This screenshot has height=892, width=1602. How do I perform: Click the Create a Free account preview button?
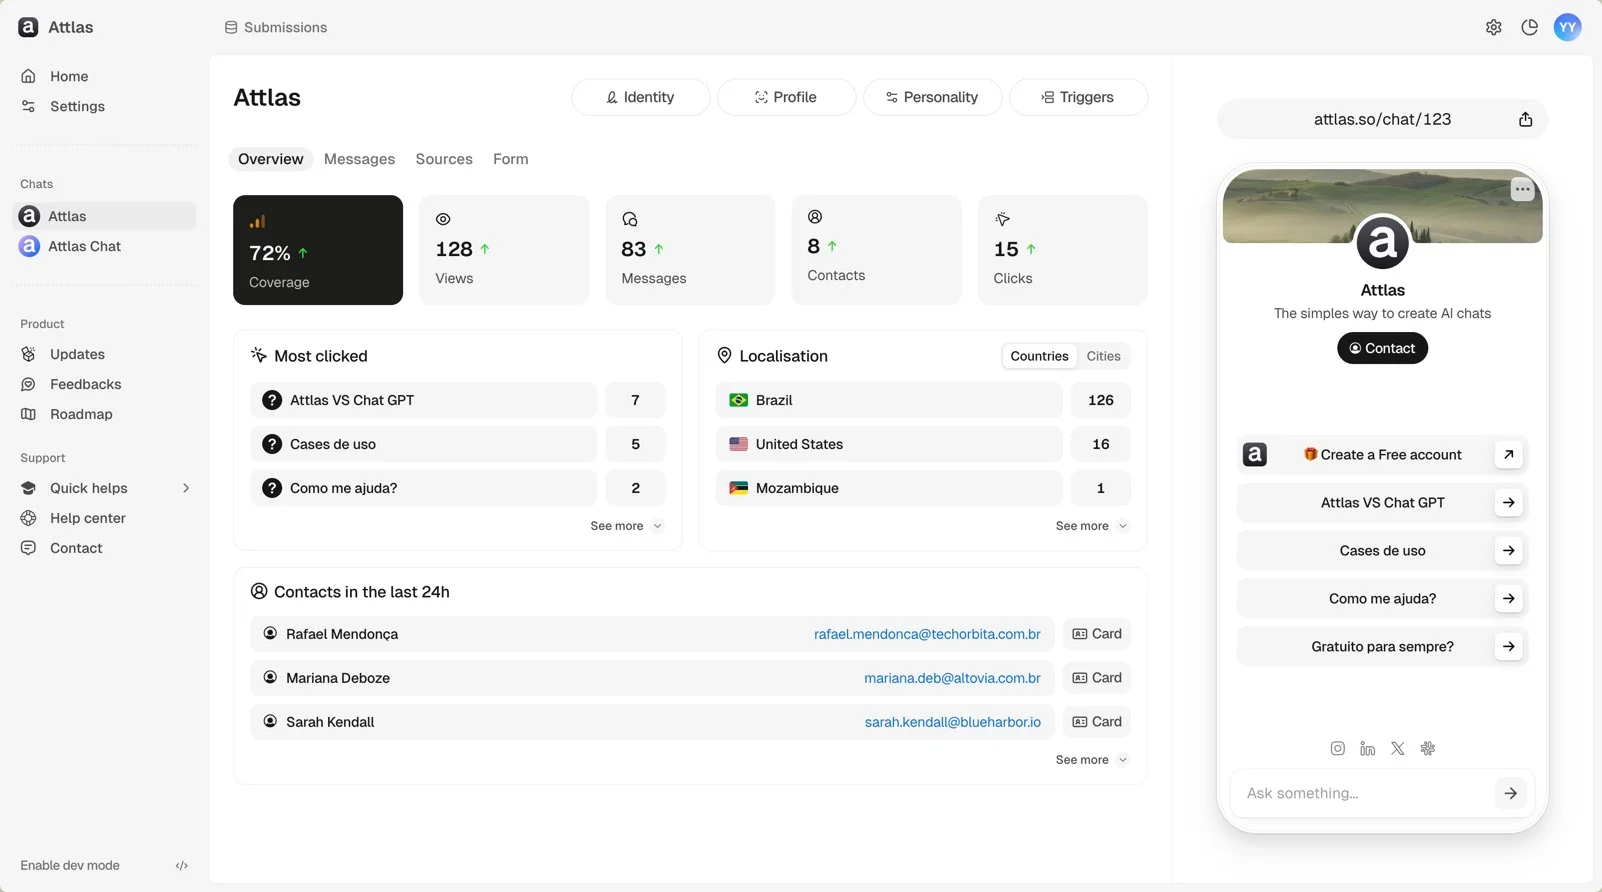[x=1382, y=454]
